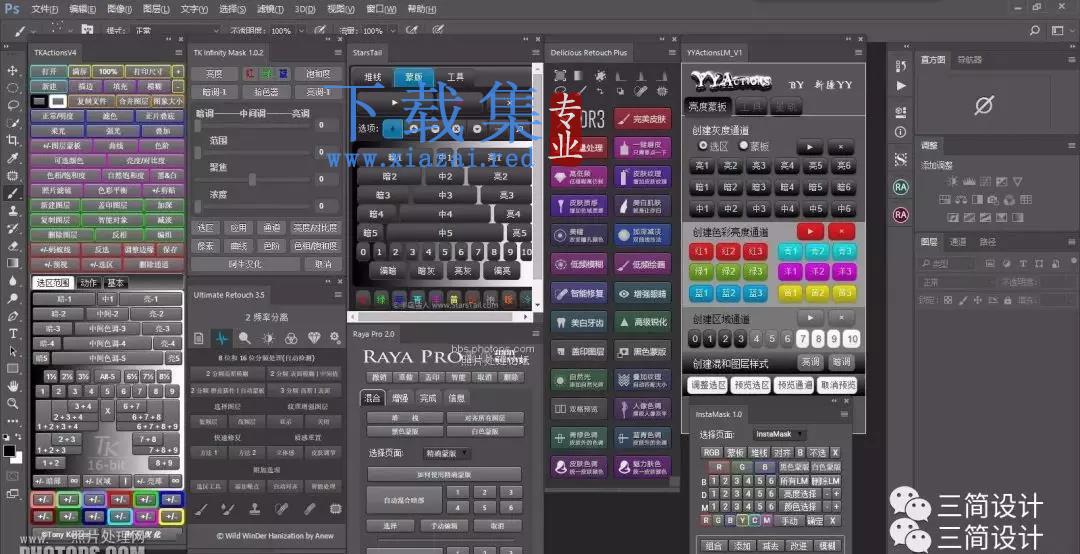This screenshot has height=554, width=1080.
Task: Select the Eraser tool
Action: (12, 246)
